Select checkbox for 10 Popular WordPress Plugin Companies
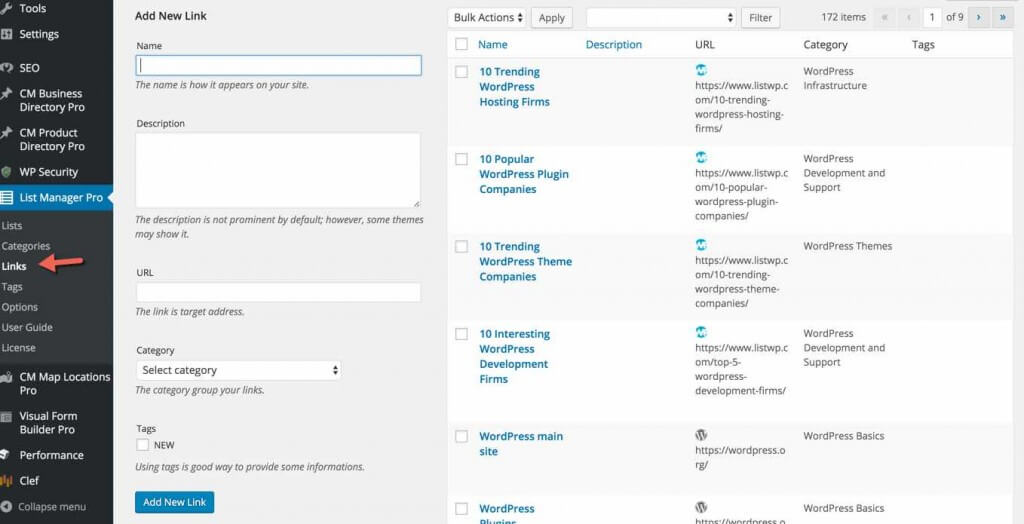1024x524 pixels. click(x=461, y=159)
